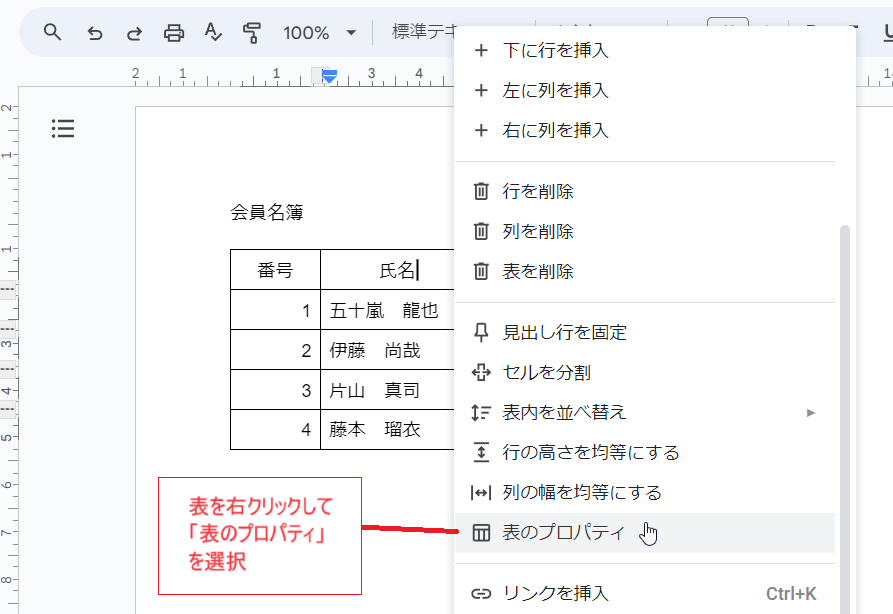This screenshot has height=614, width=893.
Task: Select 右に列を挿入 menu entry
Action: (645, 130)
